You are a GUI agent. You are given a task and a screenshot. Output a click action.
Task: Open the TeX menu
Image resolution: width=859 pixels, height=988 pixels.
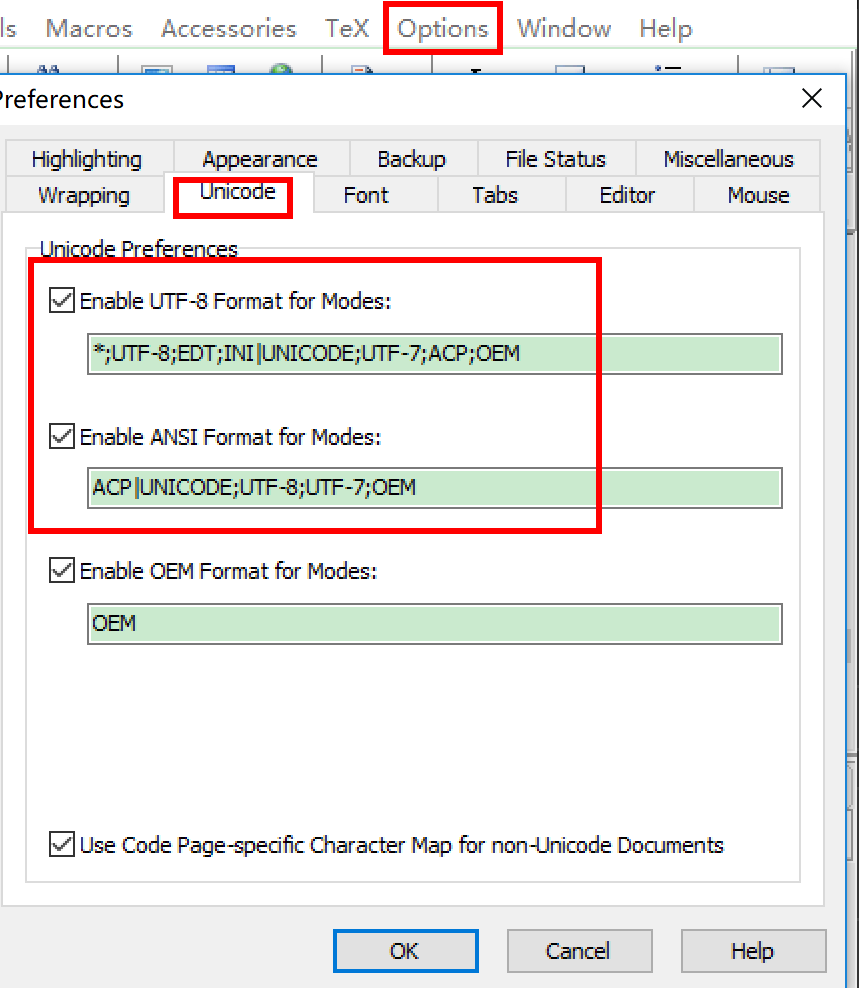point(347,29)
